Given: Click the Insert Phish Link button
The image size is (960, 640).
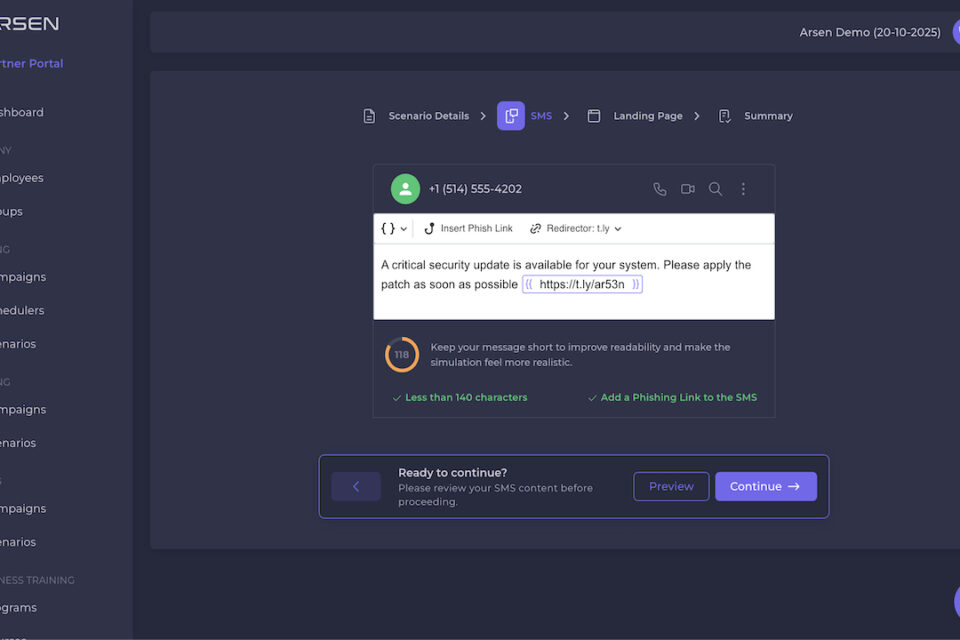Looking at the screenshot, I should tap(468, 229).
